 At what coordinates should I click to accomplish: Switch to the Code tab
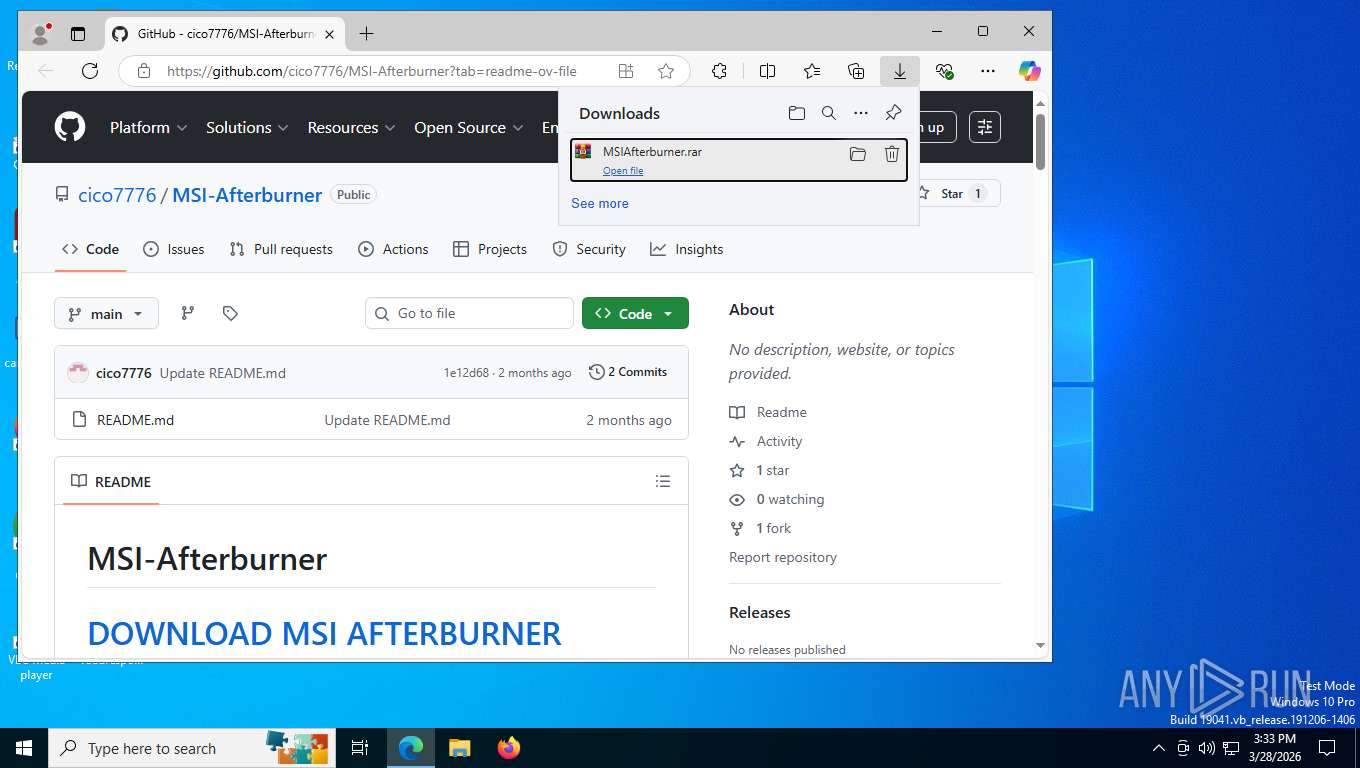pyautogui.click(x=90, y=249)
